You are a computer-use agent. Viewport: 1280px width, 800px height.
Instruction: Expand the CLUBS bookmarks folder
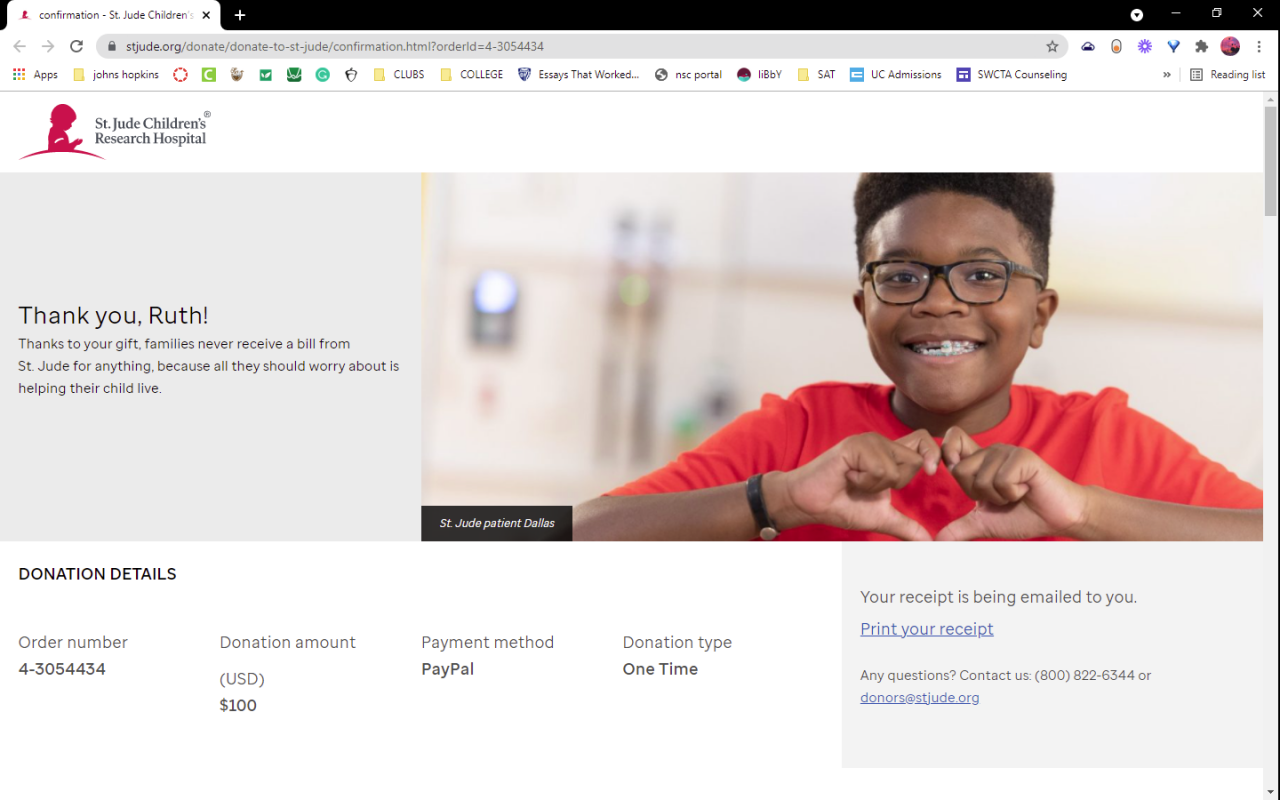399,74
